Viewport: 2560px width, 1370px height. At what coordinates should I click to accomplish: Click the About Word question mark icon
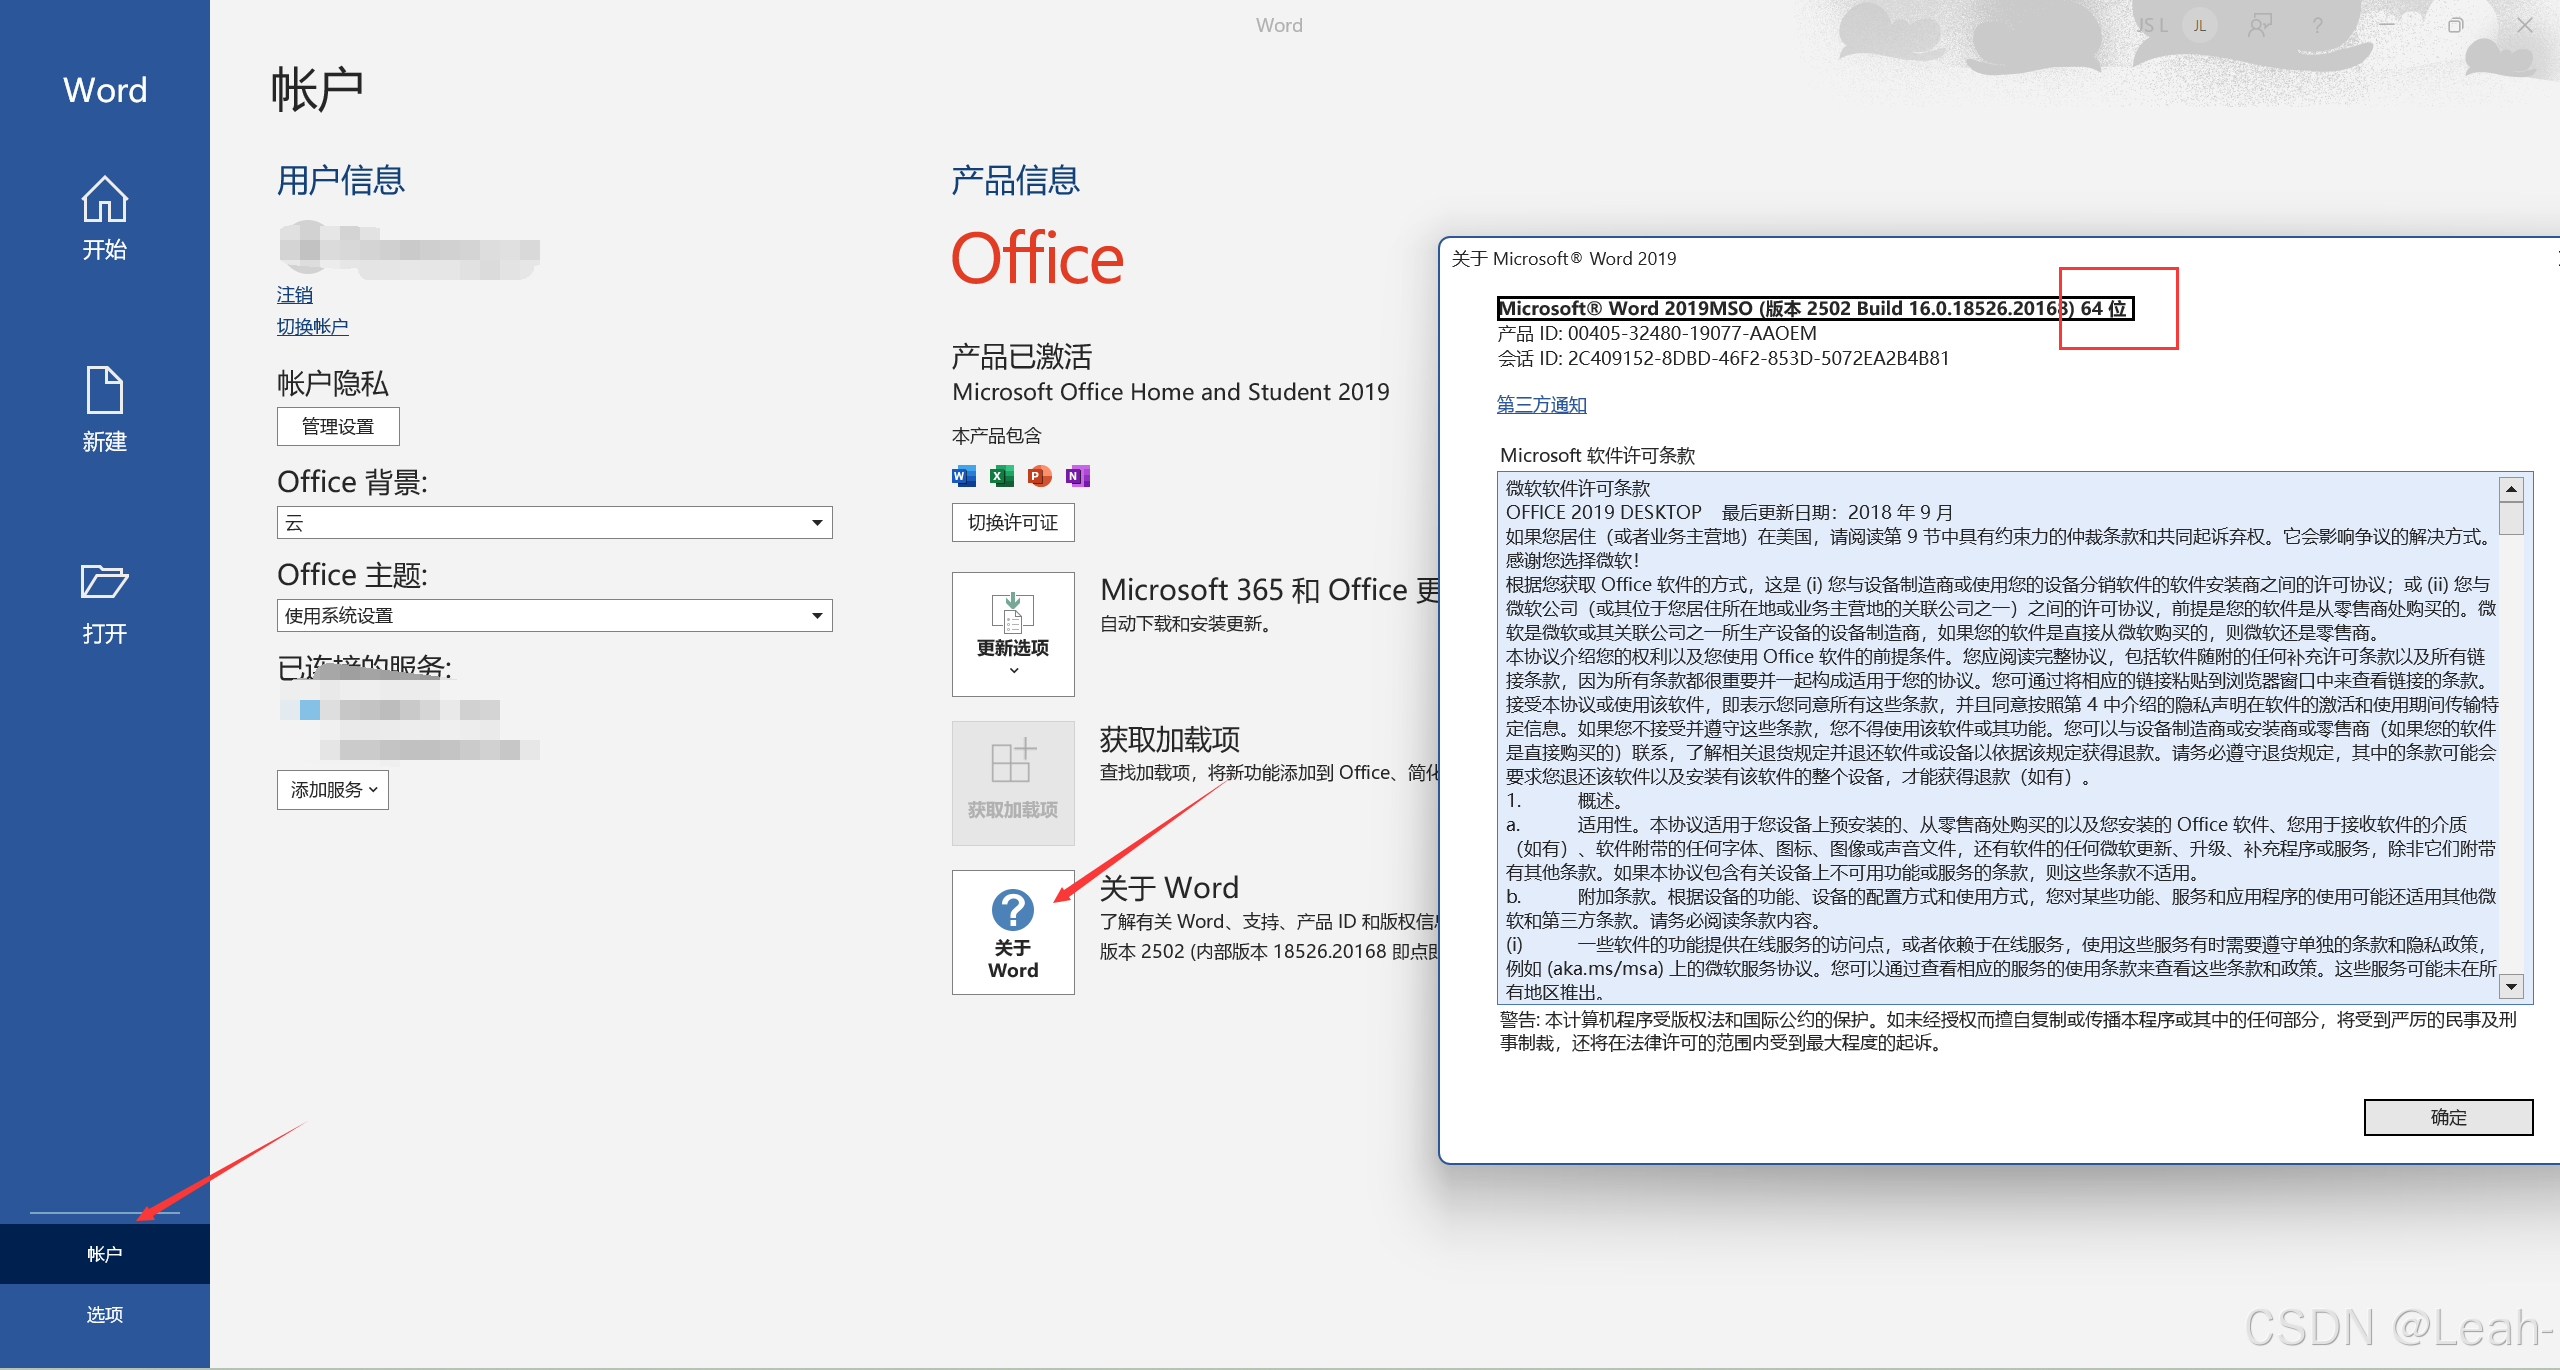tap(1012, 910)
